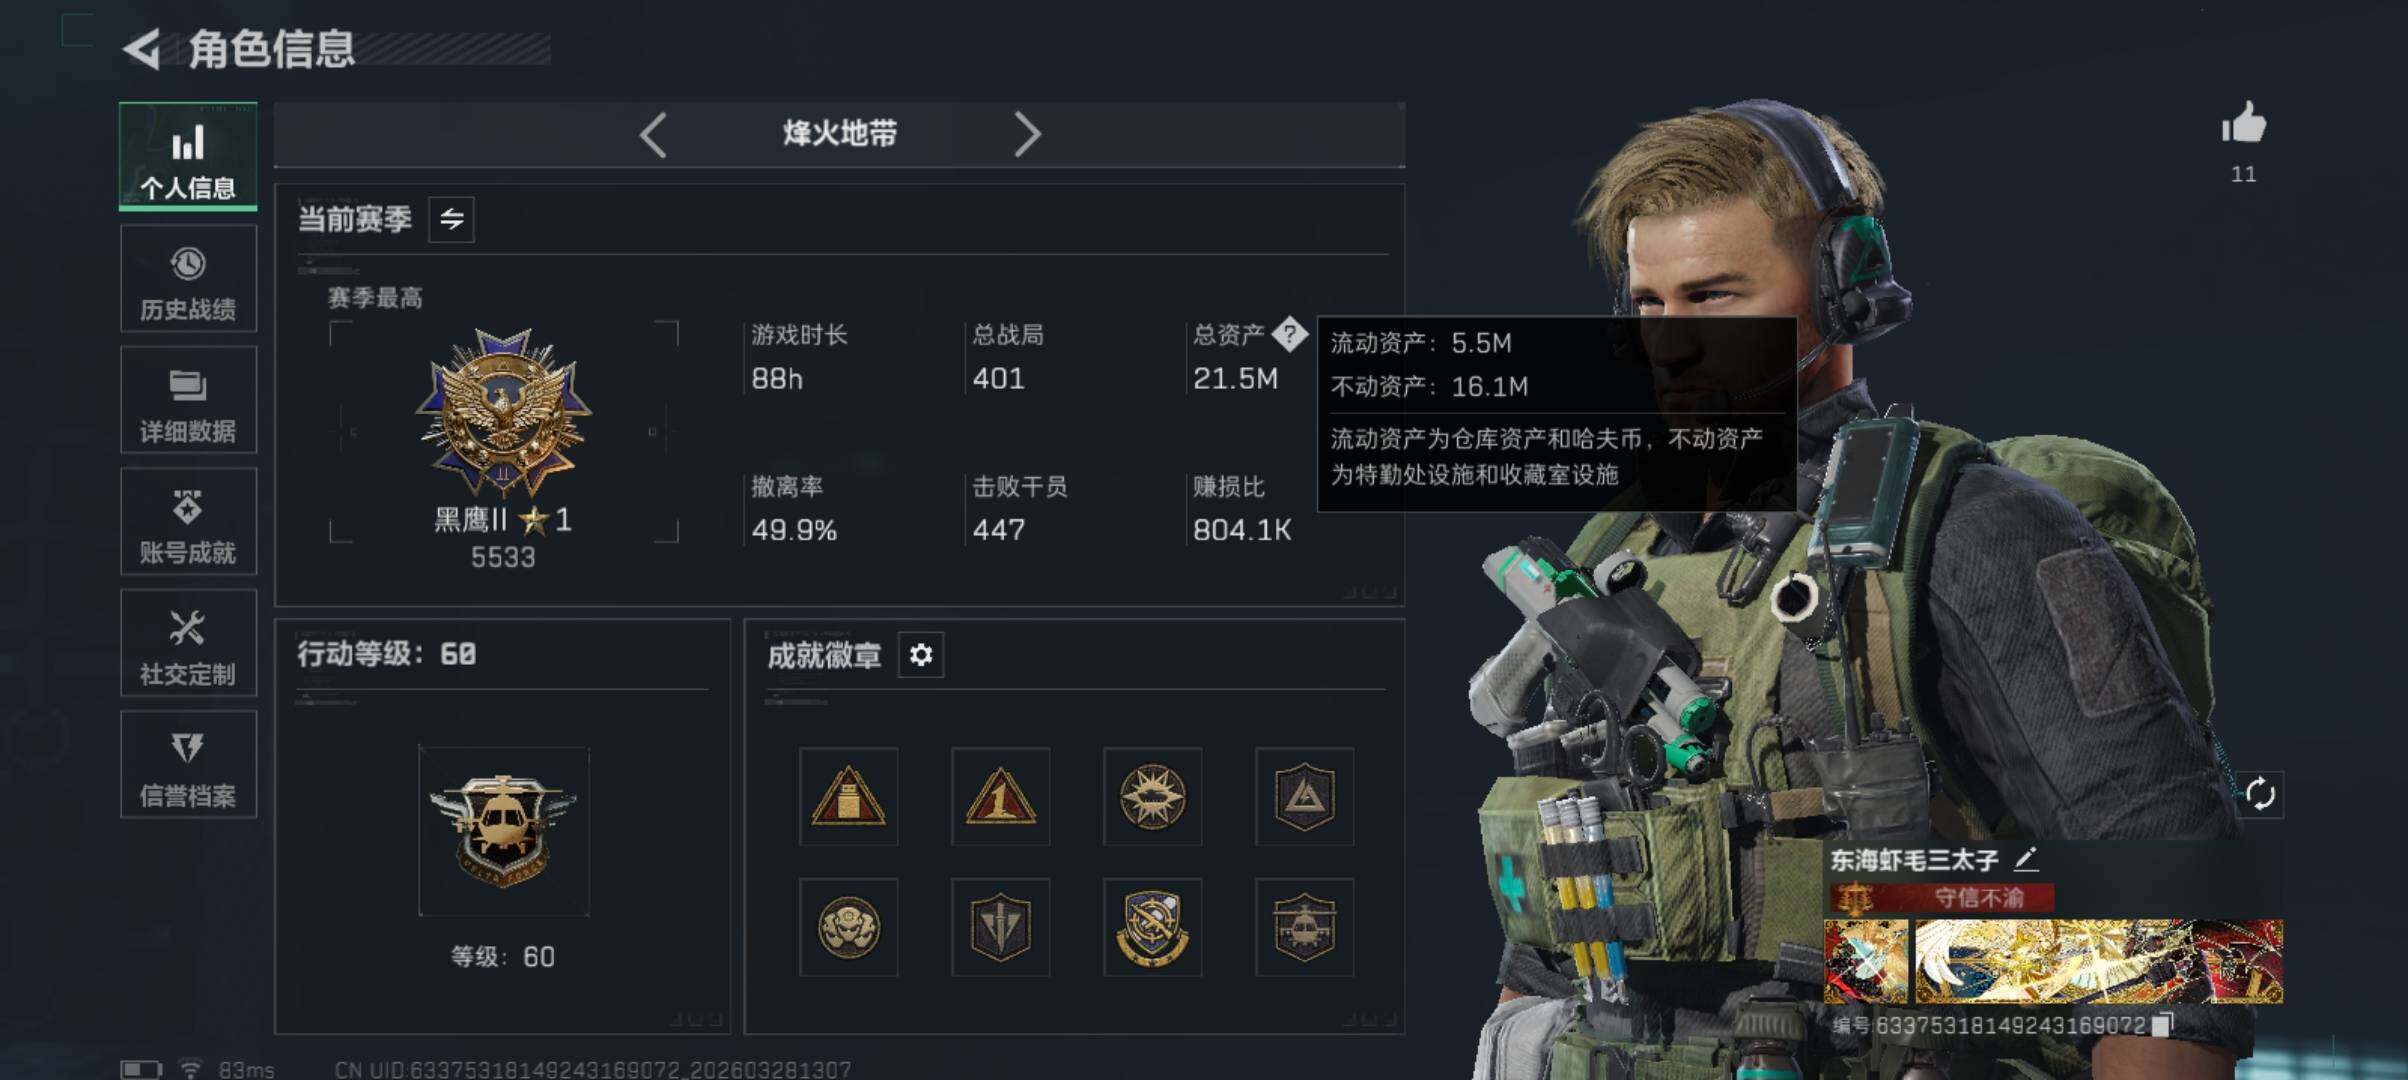The height and width of the screenshot is (1080, 2408).
Task: Click the 总资产 question mark icon
Action: (1289, 334)
